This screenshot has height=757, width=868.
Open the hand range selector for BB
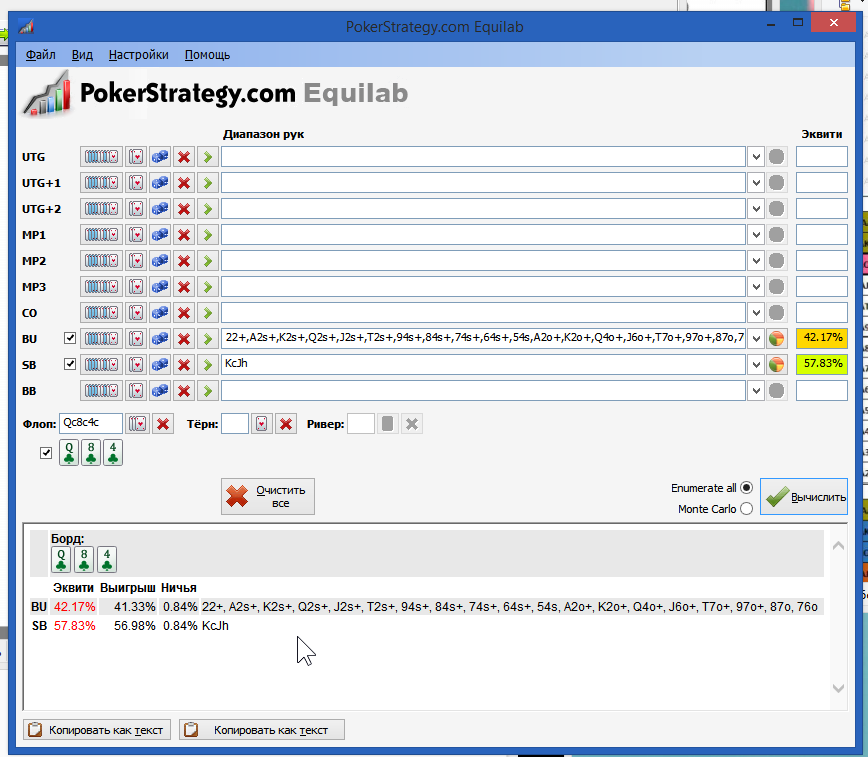(x=101, y=391)
